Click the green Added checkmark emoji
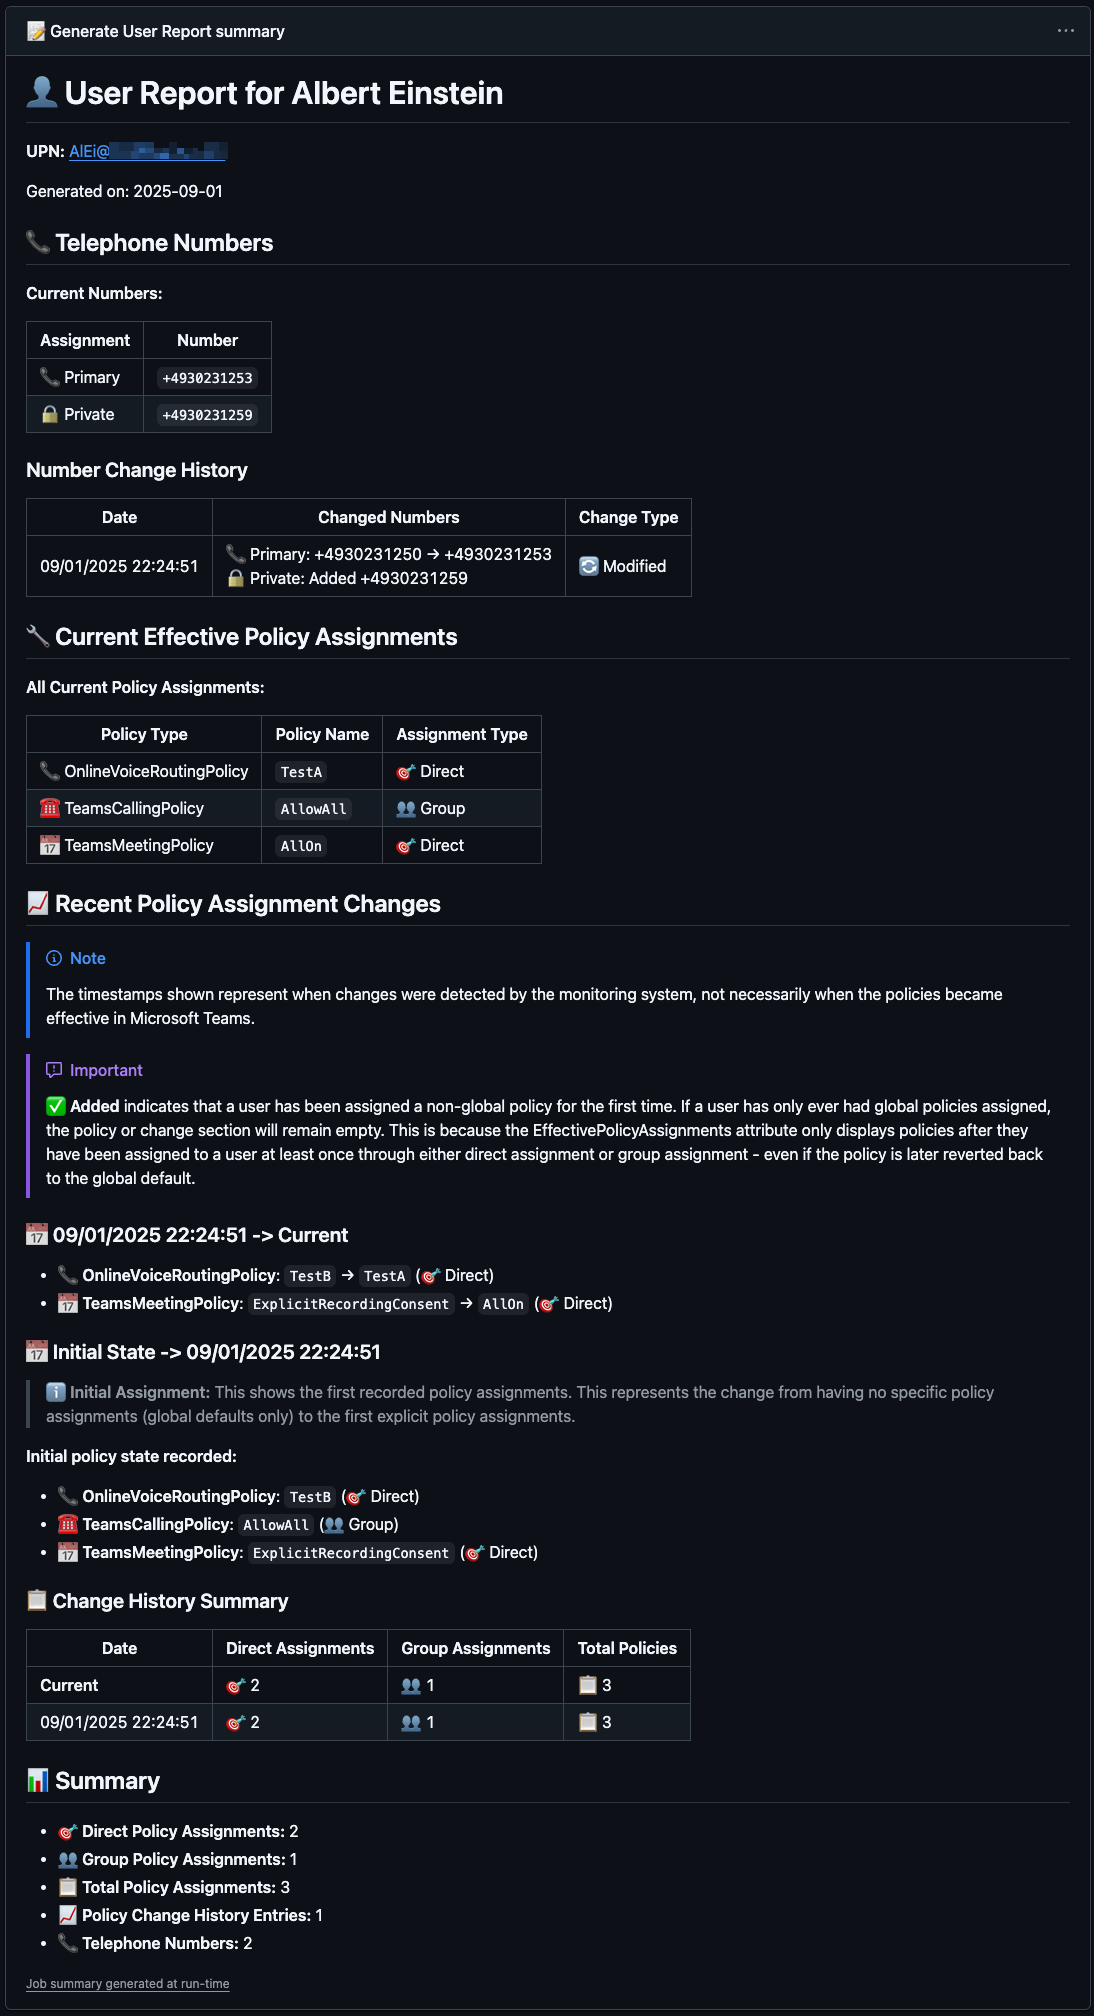Image resolution: width=1094 pixels, height=2016 pixels. 56,1106
